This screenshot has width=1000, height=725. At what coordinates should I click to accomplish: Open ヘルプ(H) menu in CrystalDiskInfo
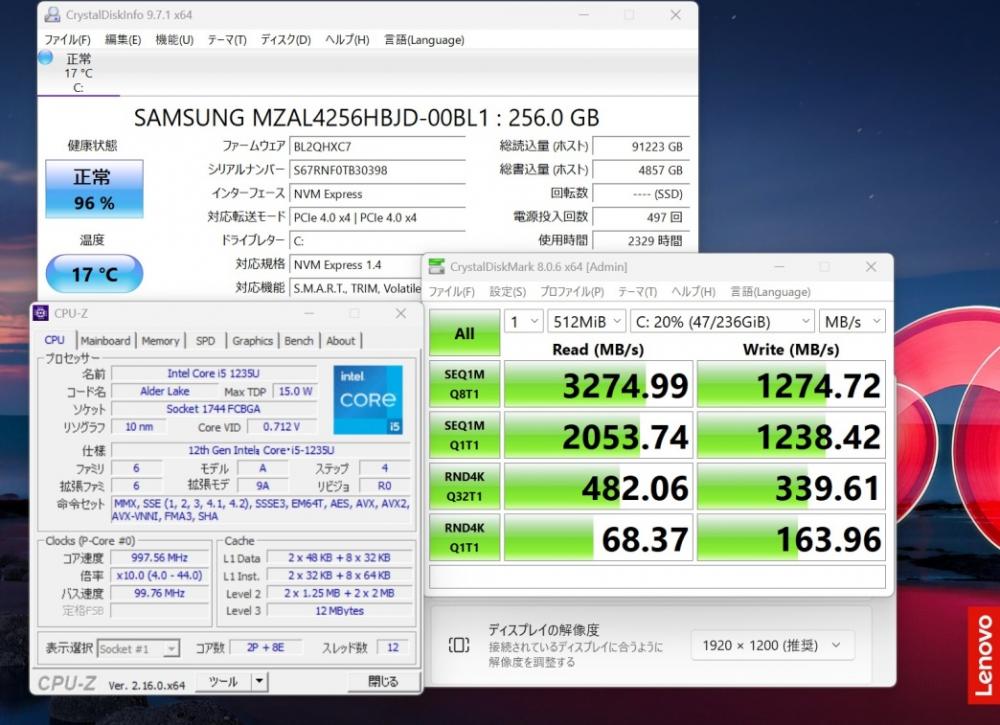point(347,40)
